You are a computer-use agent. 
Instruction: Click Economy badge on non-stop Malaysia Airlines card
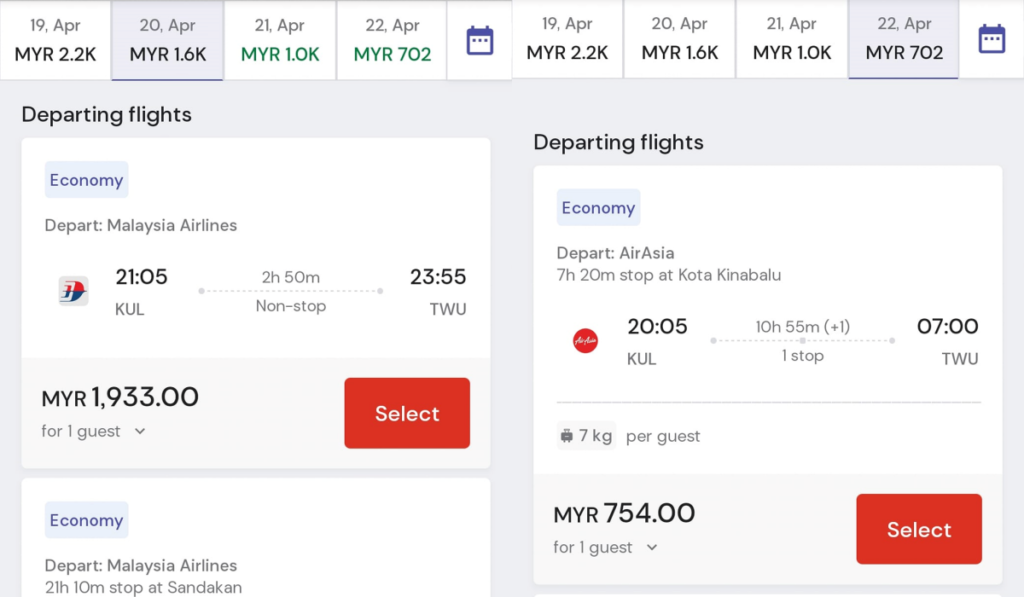(86, 180)
